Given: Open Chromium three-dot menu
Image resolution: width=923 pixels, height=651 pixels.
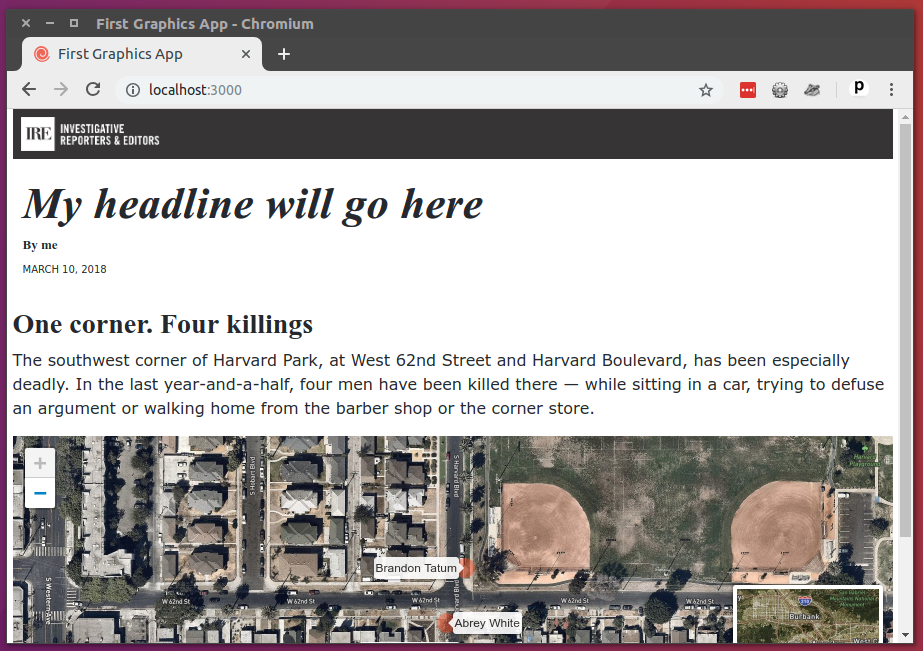Looking at the screenshot, I should (891, 90).
